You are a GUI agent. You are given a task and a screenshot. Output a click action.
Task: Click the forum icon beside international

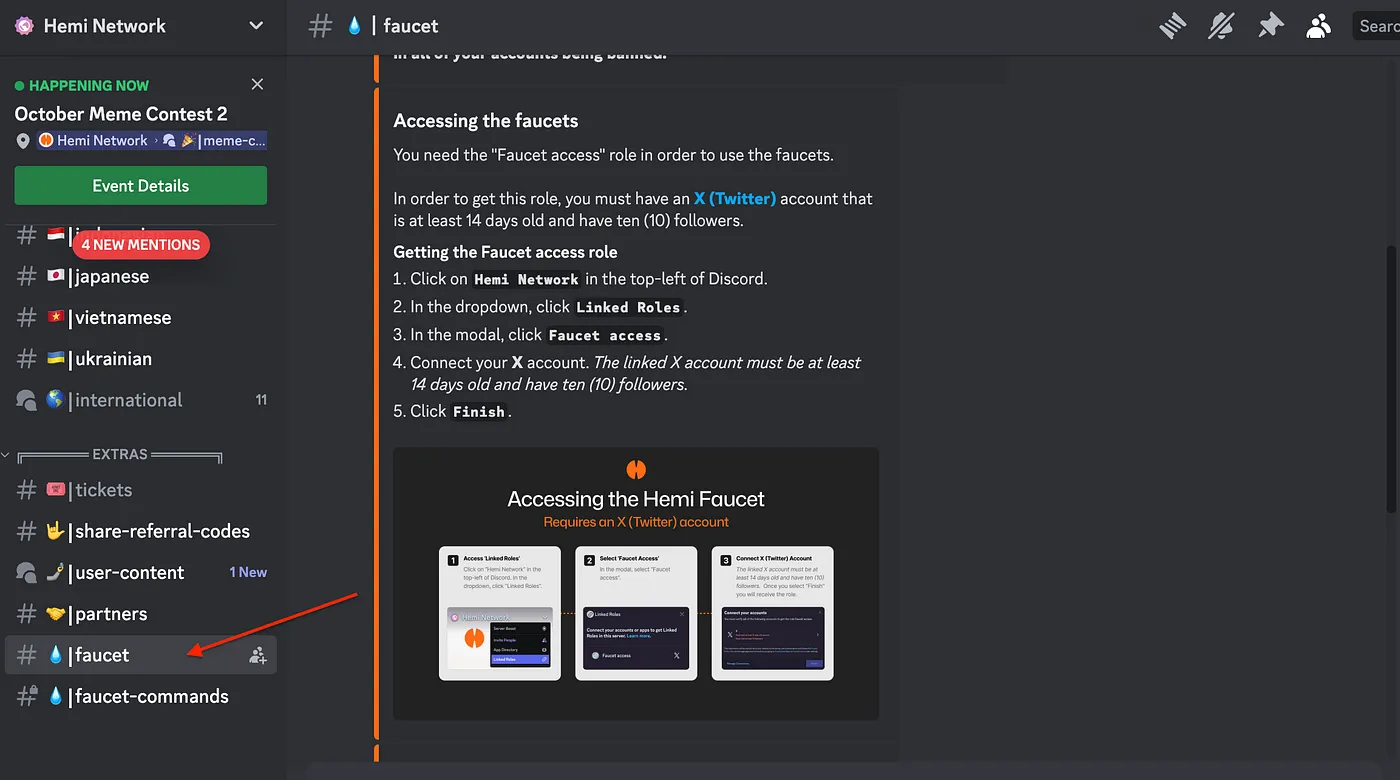coord(27,400)
